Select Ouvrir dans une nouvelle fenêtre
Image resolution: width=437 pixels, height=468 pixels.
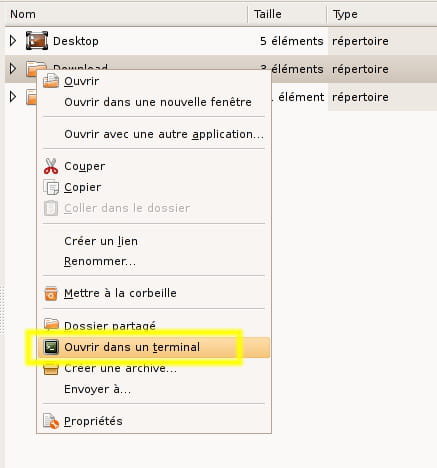158,102
